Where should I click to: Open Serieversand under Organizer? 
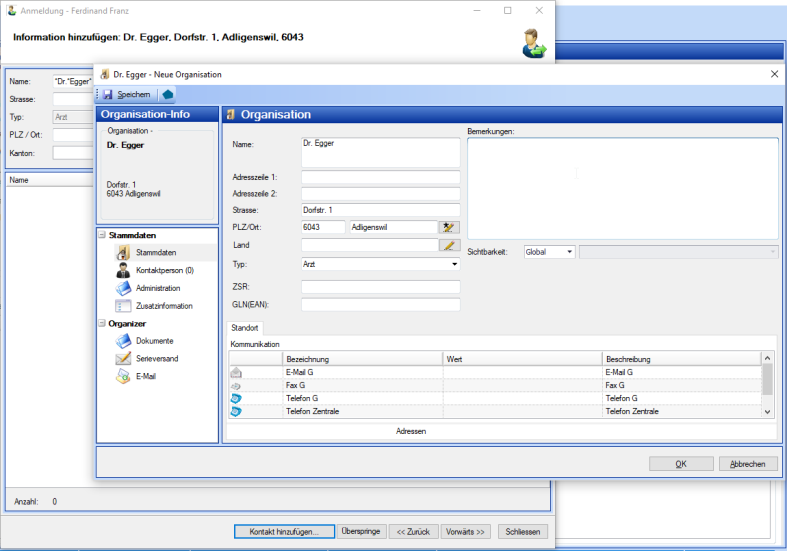pos(157,358)
